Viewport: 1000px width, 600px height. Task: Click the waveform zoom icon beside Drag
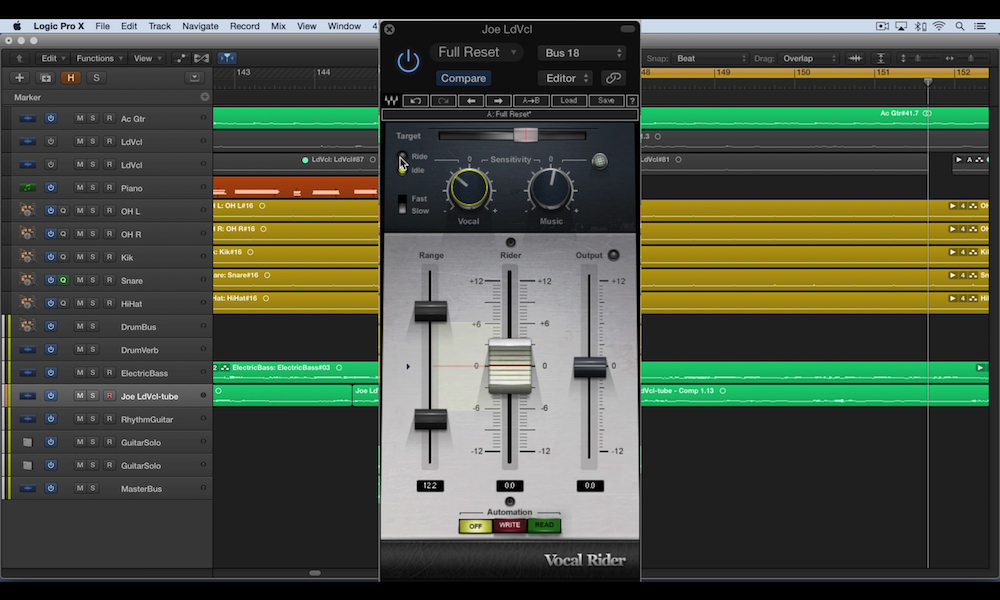tap(855, 58)
